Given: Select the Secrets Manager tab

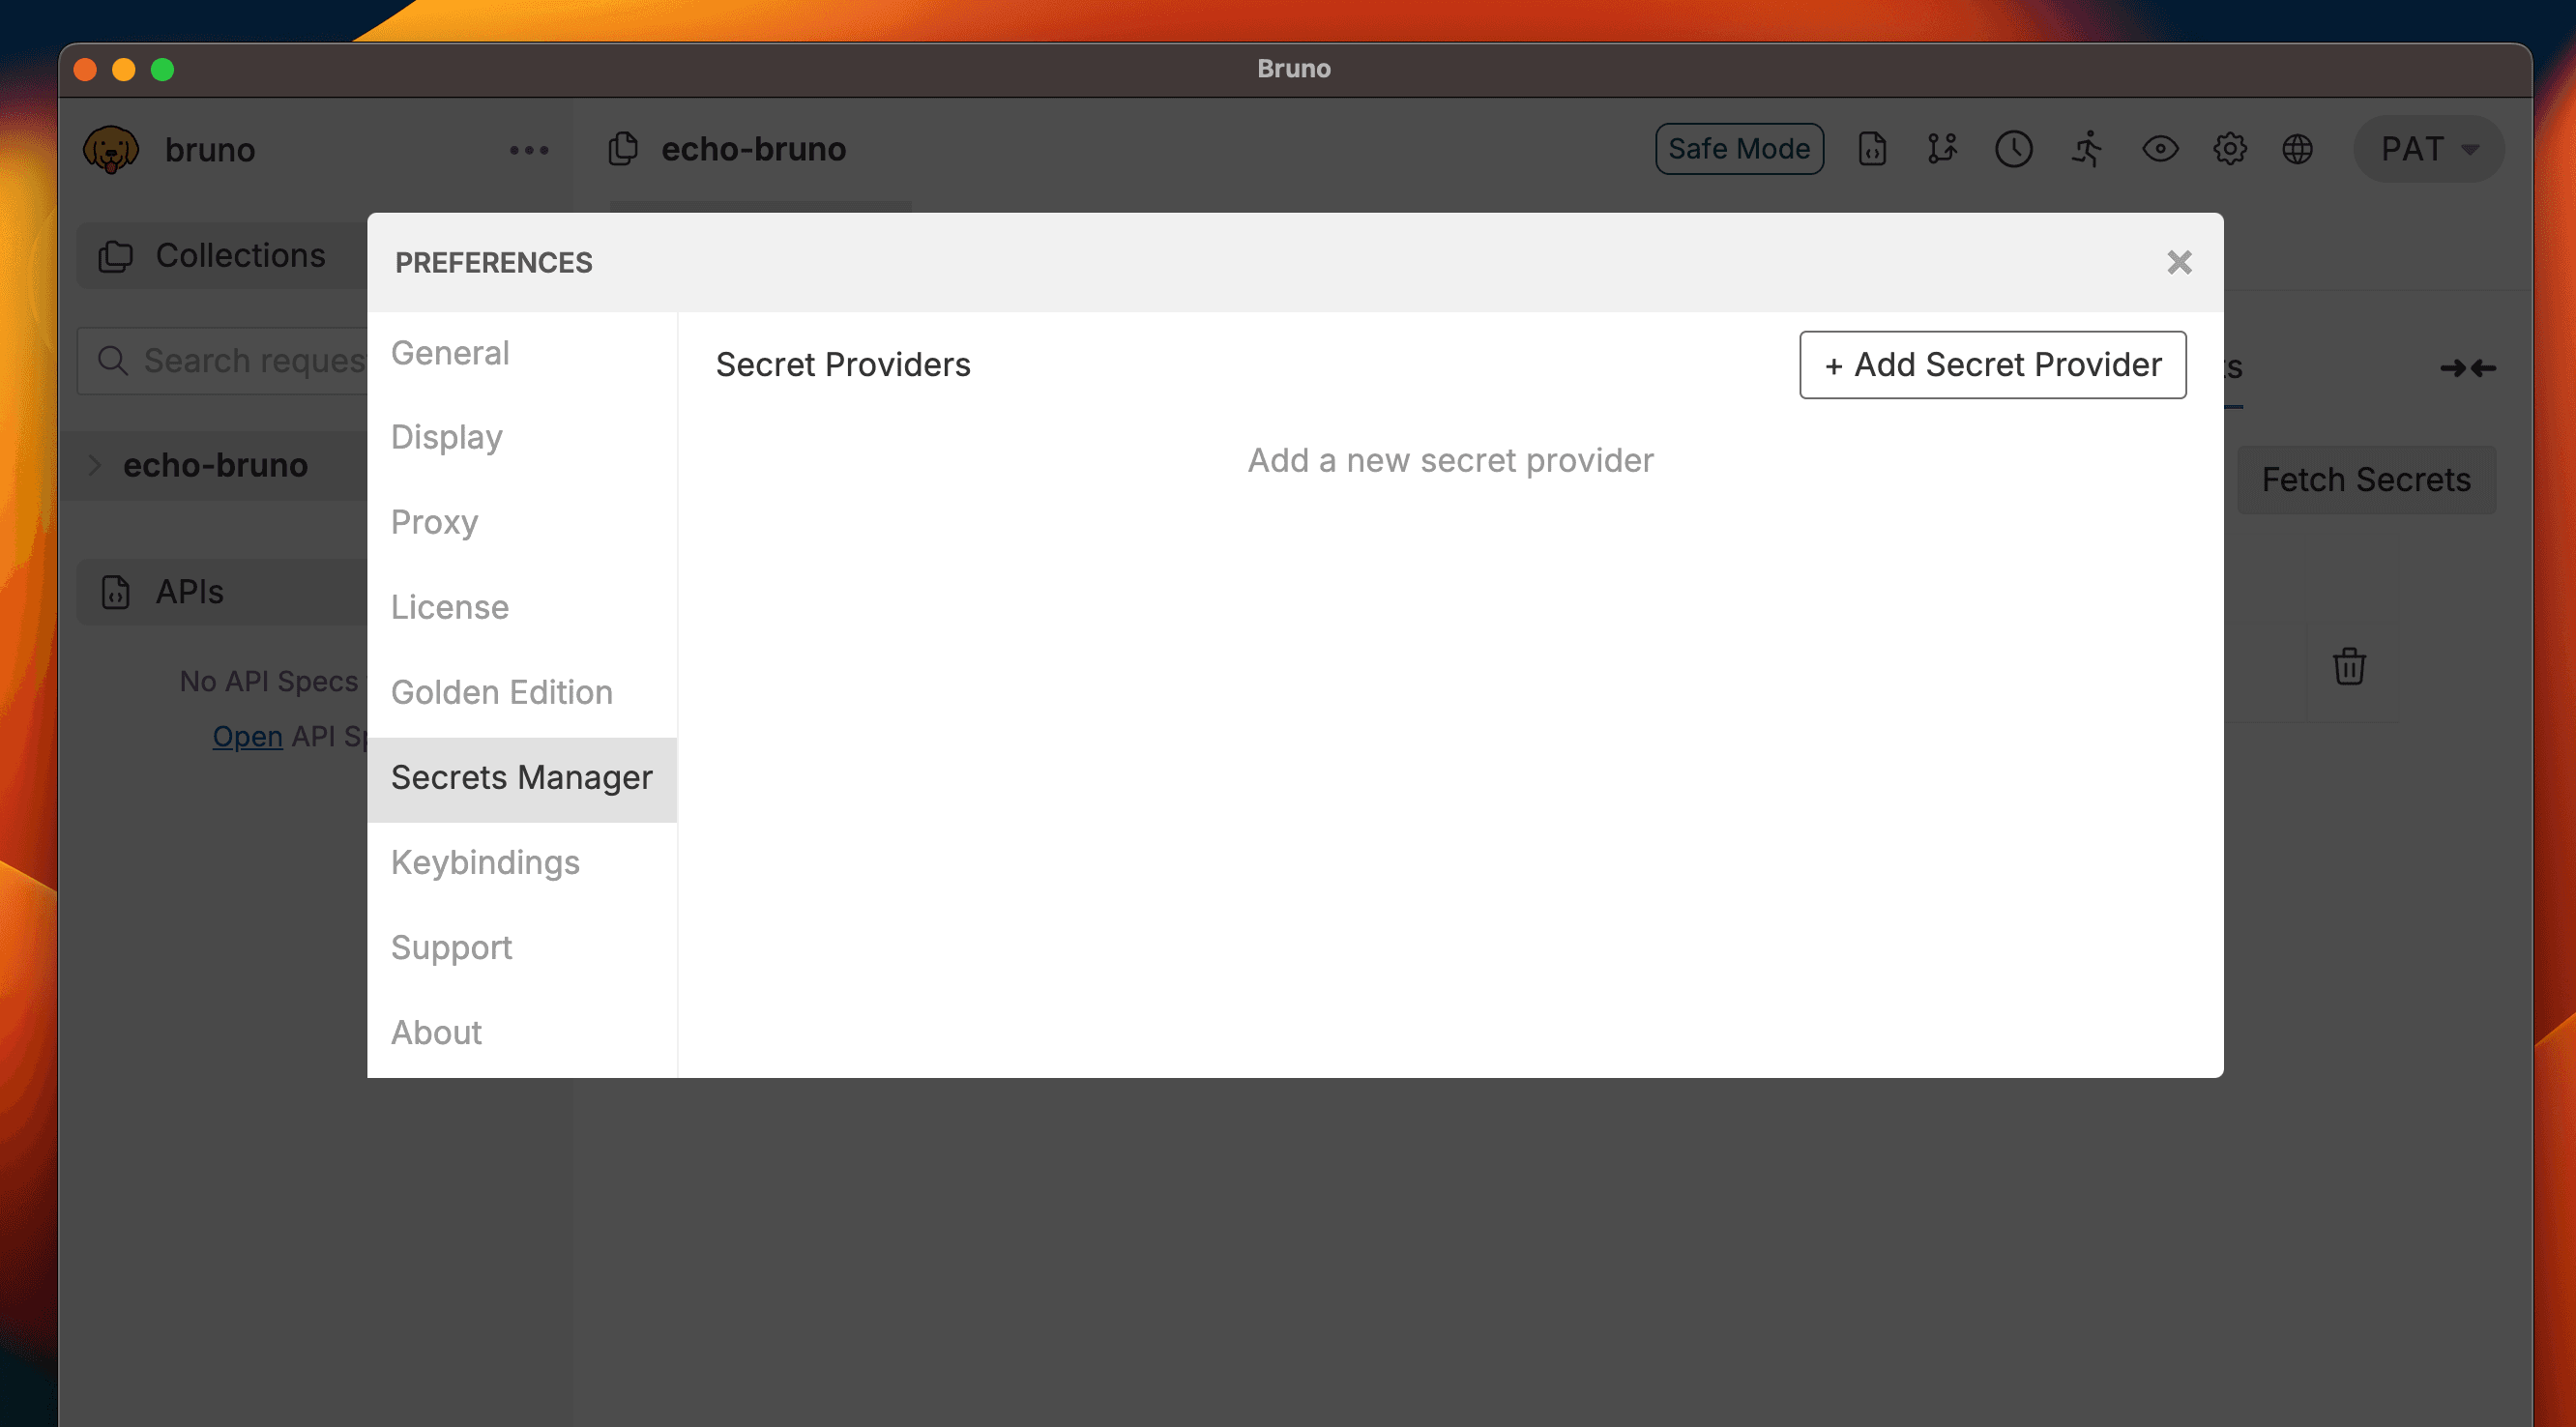Looking at the screenshot, I should 522,778.
